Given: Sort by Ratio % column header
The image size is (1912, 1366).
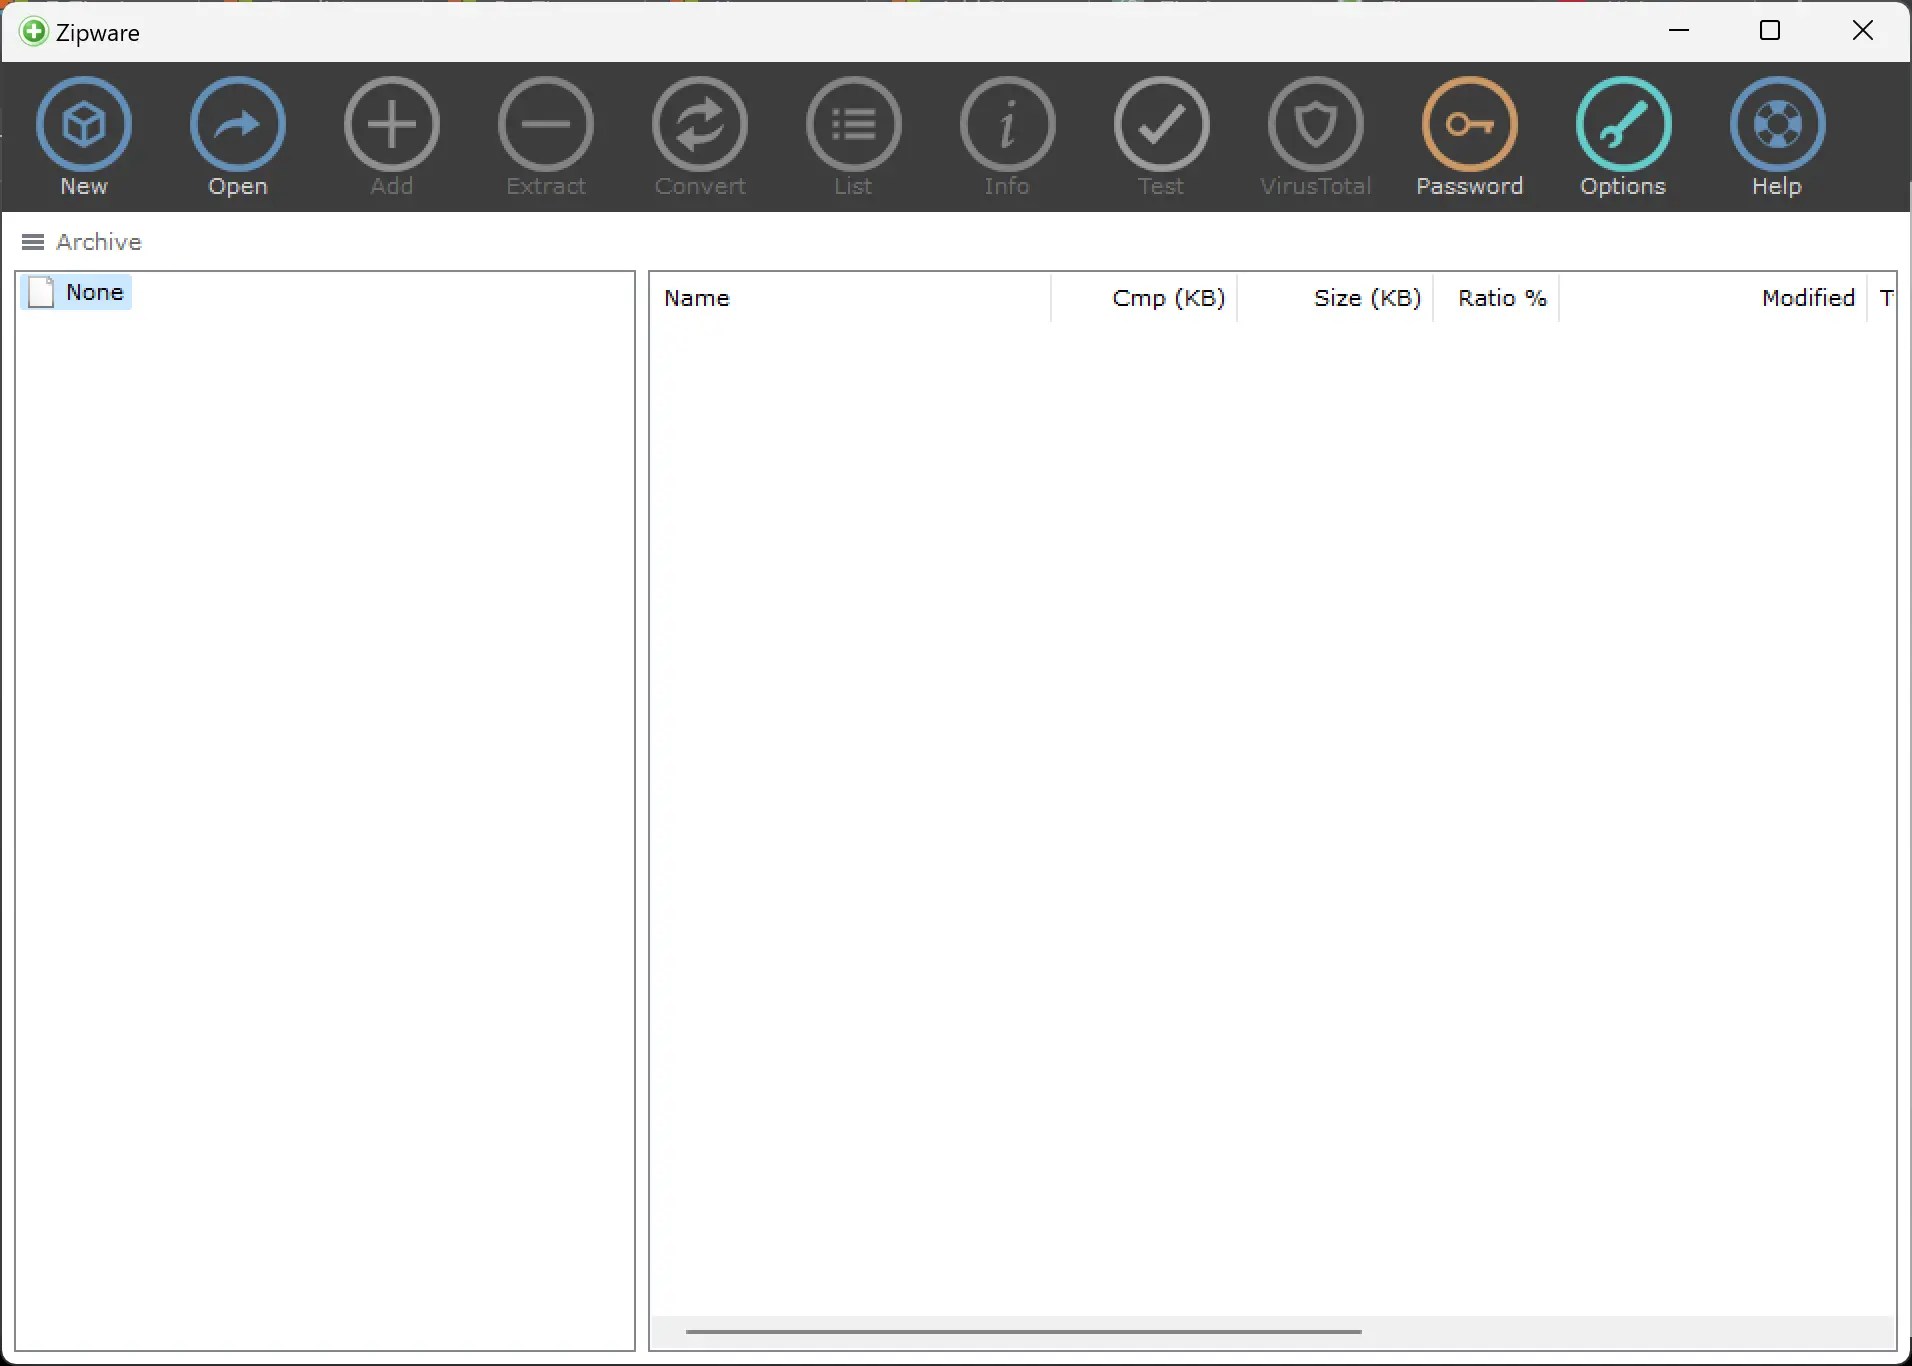Looking at the screenshot, I should 1496,298.
